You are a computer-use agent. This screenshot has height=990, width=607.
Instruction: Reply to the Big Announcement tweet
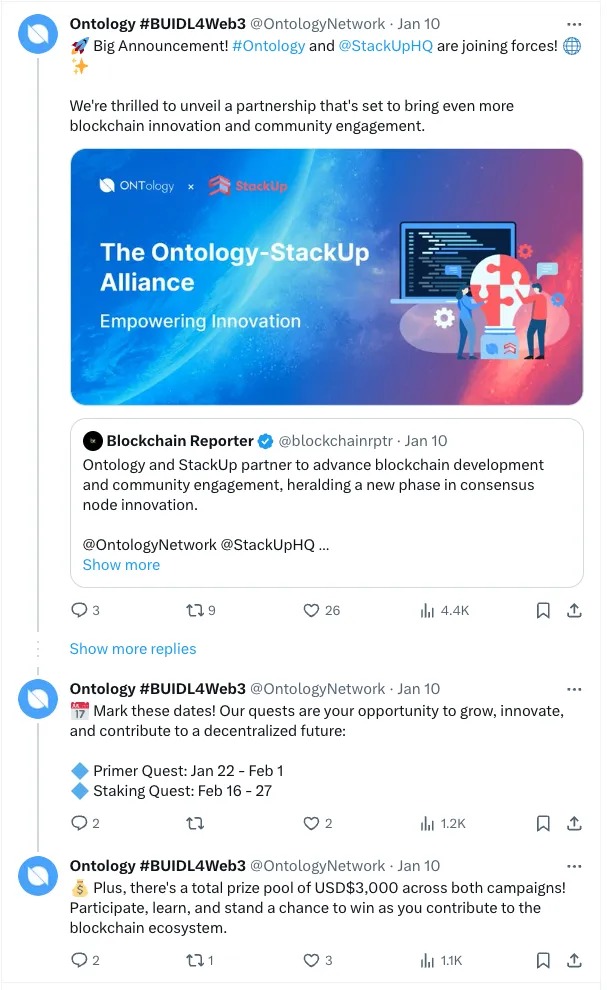click(79, 610)
